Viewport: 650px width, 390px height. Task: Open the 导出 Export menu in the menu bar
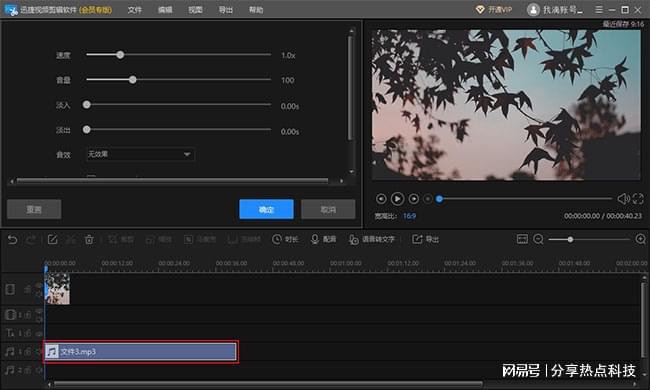tap(226, 10)
